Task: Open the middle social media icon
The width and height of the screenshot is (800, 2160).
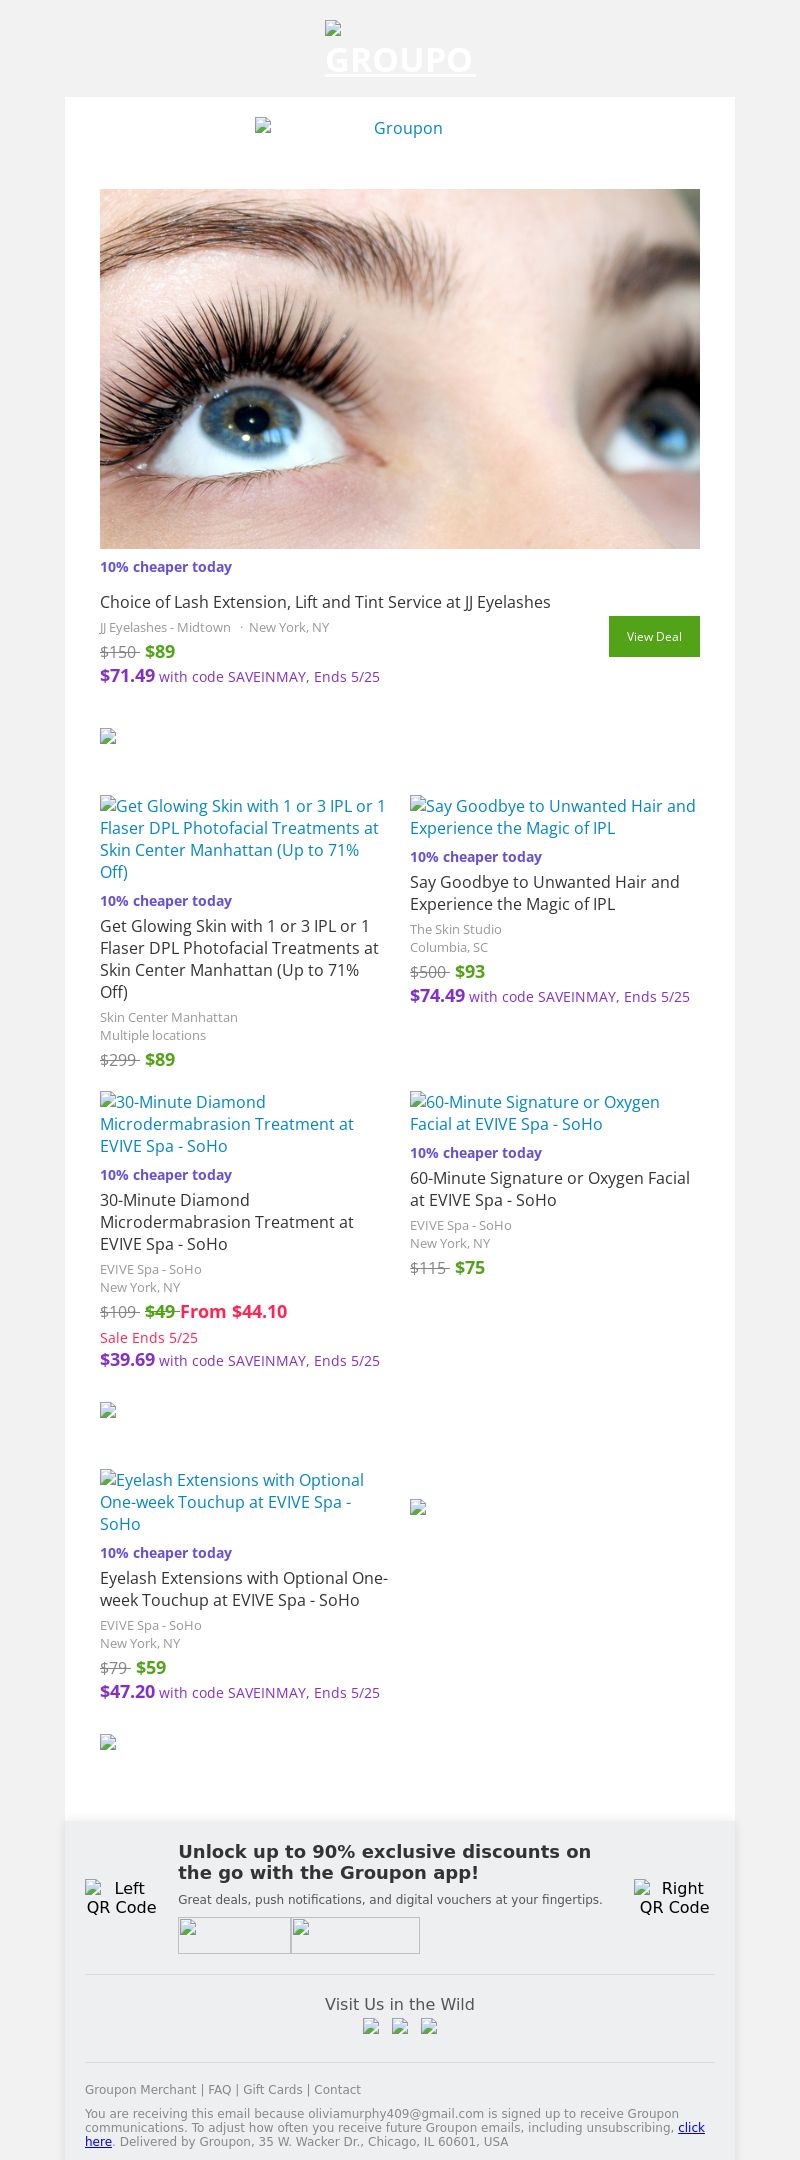Action: point(400,2026)
